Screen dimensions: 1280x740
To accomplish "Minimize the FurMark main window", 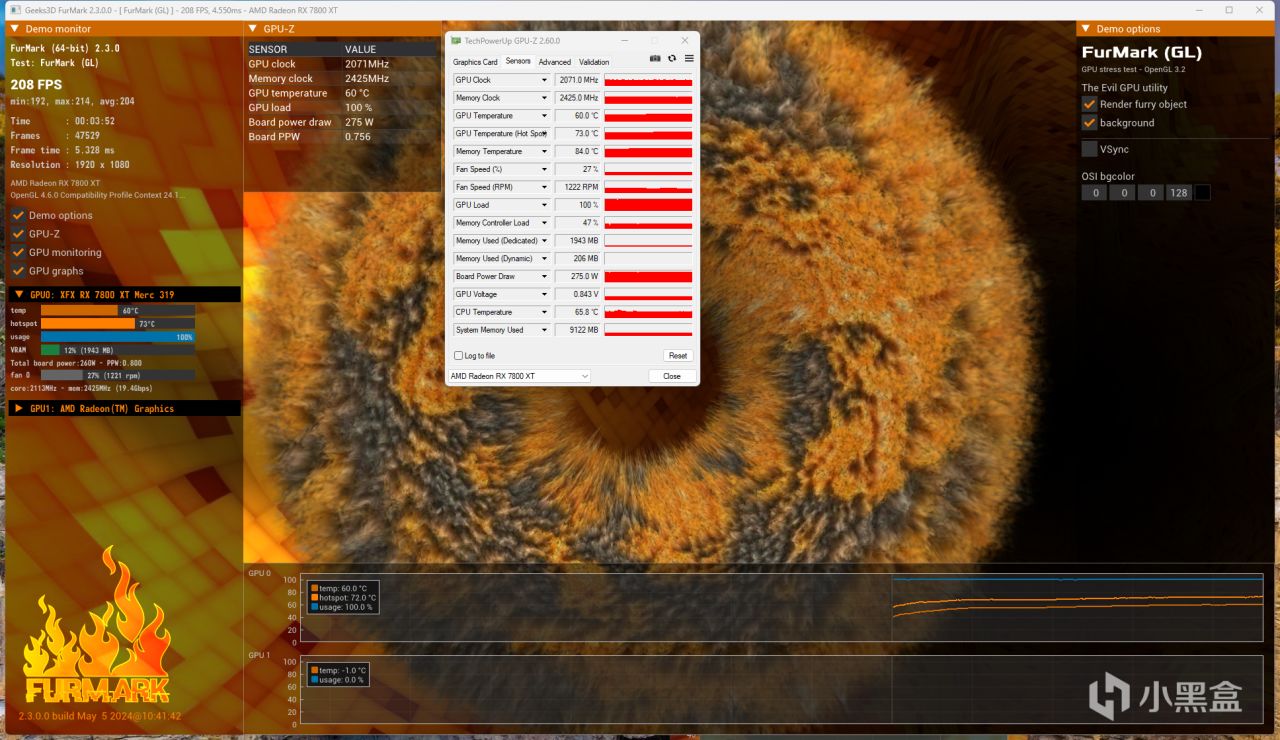I will point(1198,10).
